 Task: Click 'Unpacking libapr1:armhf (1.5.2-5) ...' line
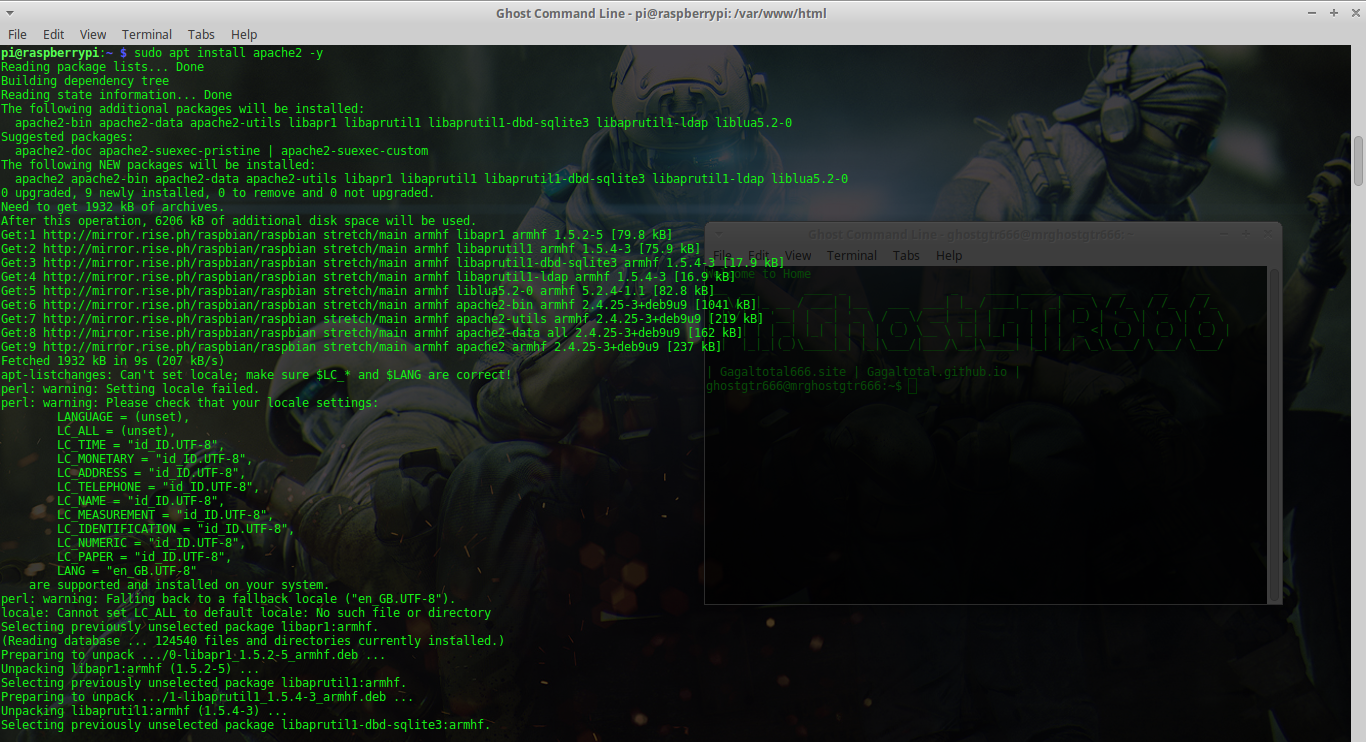tap(130, 669)
